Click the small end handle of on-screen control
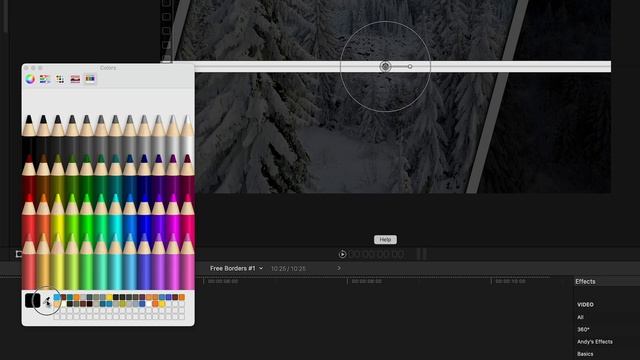Image resolution: width=640 pixels, height=360 pixels. tap(410, 67)
